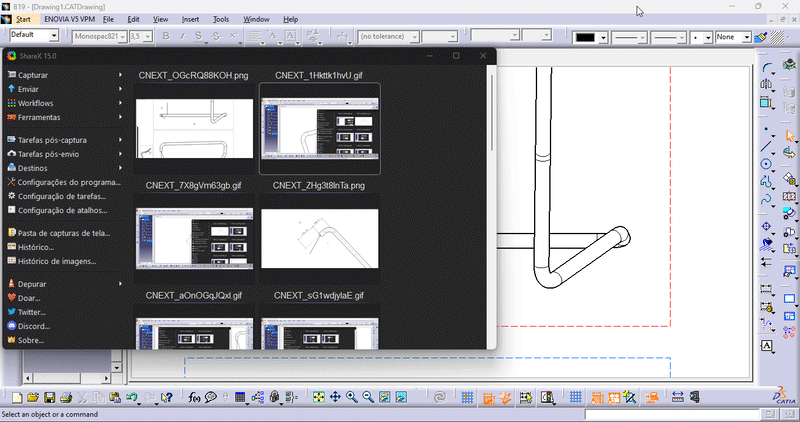Toggle Italic text formatting
This screenshot has width=800, height=422.
pyautogui.click(x=182, y=36)
